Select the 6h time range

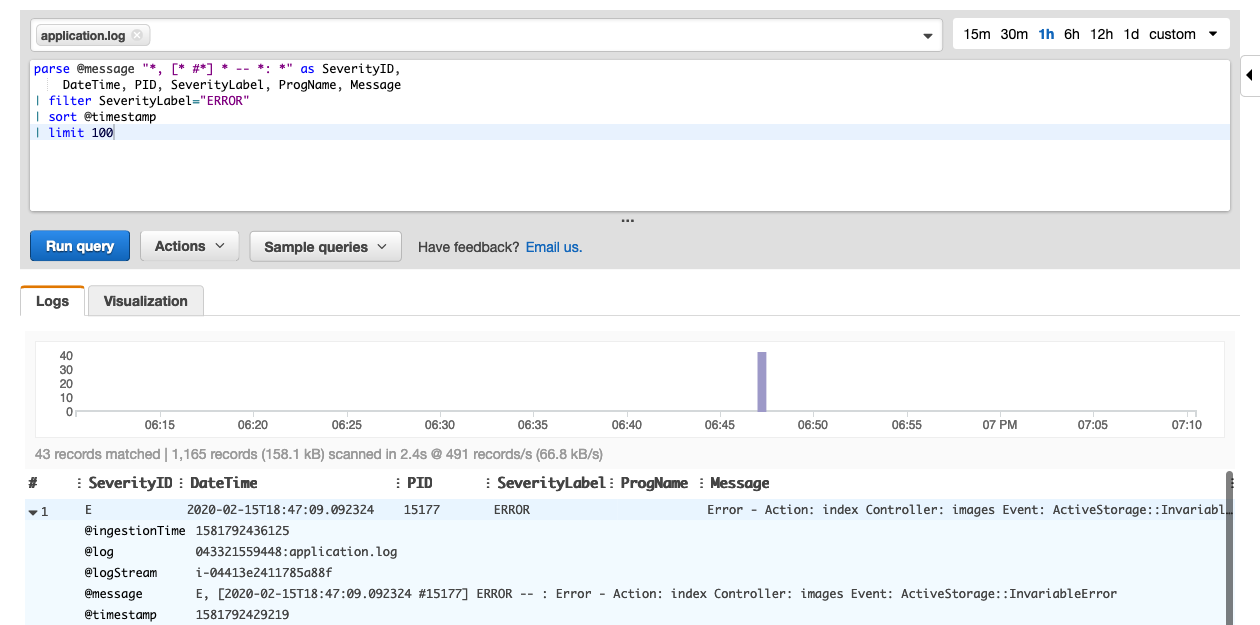click(x=1072, y=34)
